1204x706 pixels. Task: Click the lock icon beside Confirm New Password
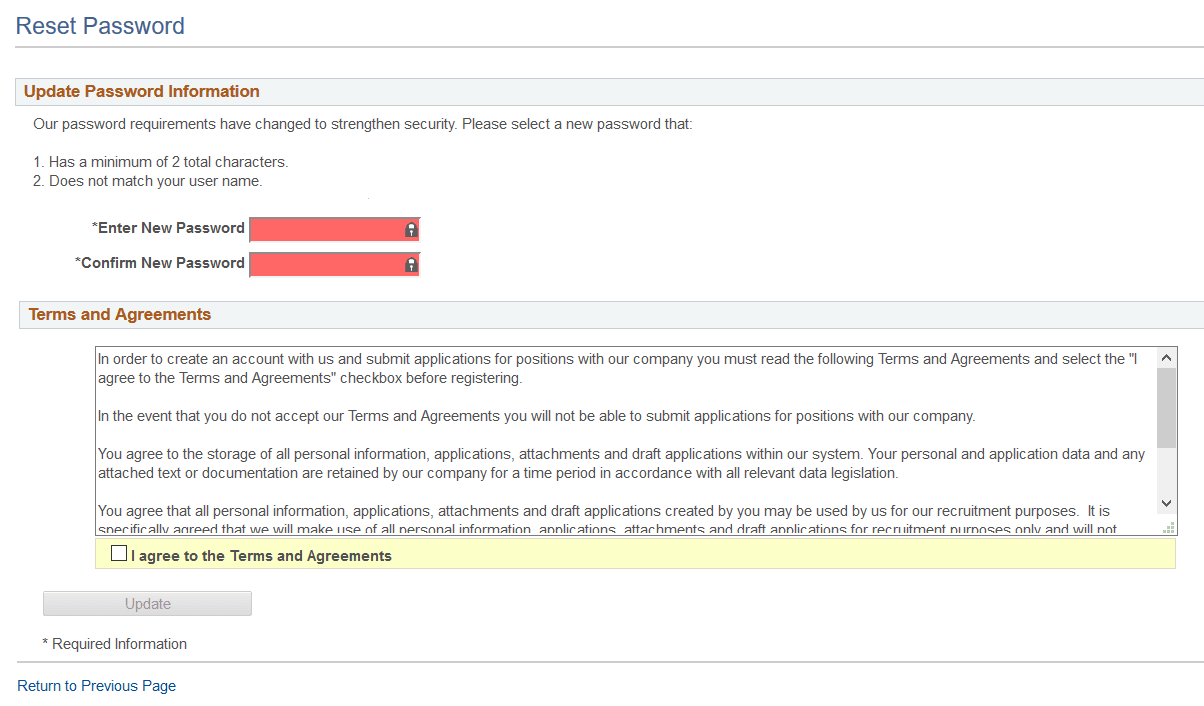pos(410,264)
